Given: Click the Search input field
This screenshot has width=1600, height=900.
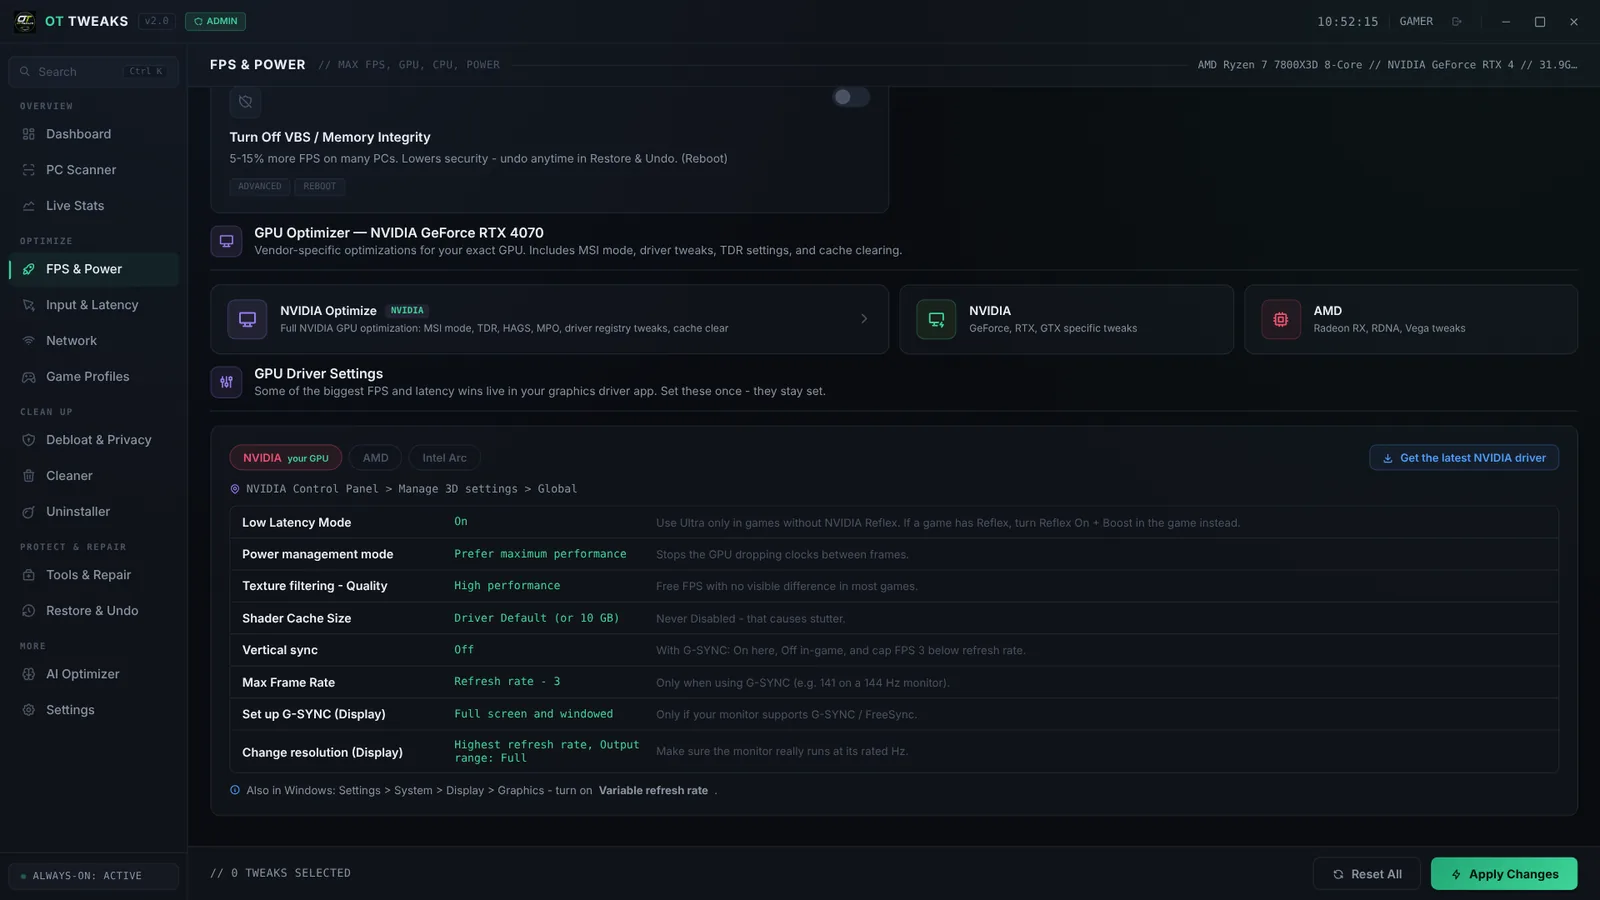Looking at the screenshot, I should pyautogui.click(x=93, y=72).
